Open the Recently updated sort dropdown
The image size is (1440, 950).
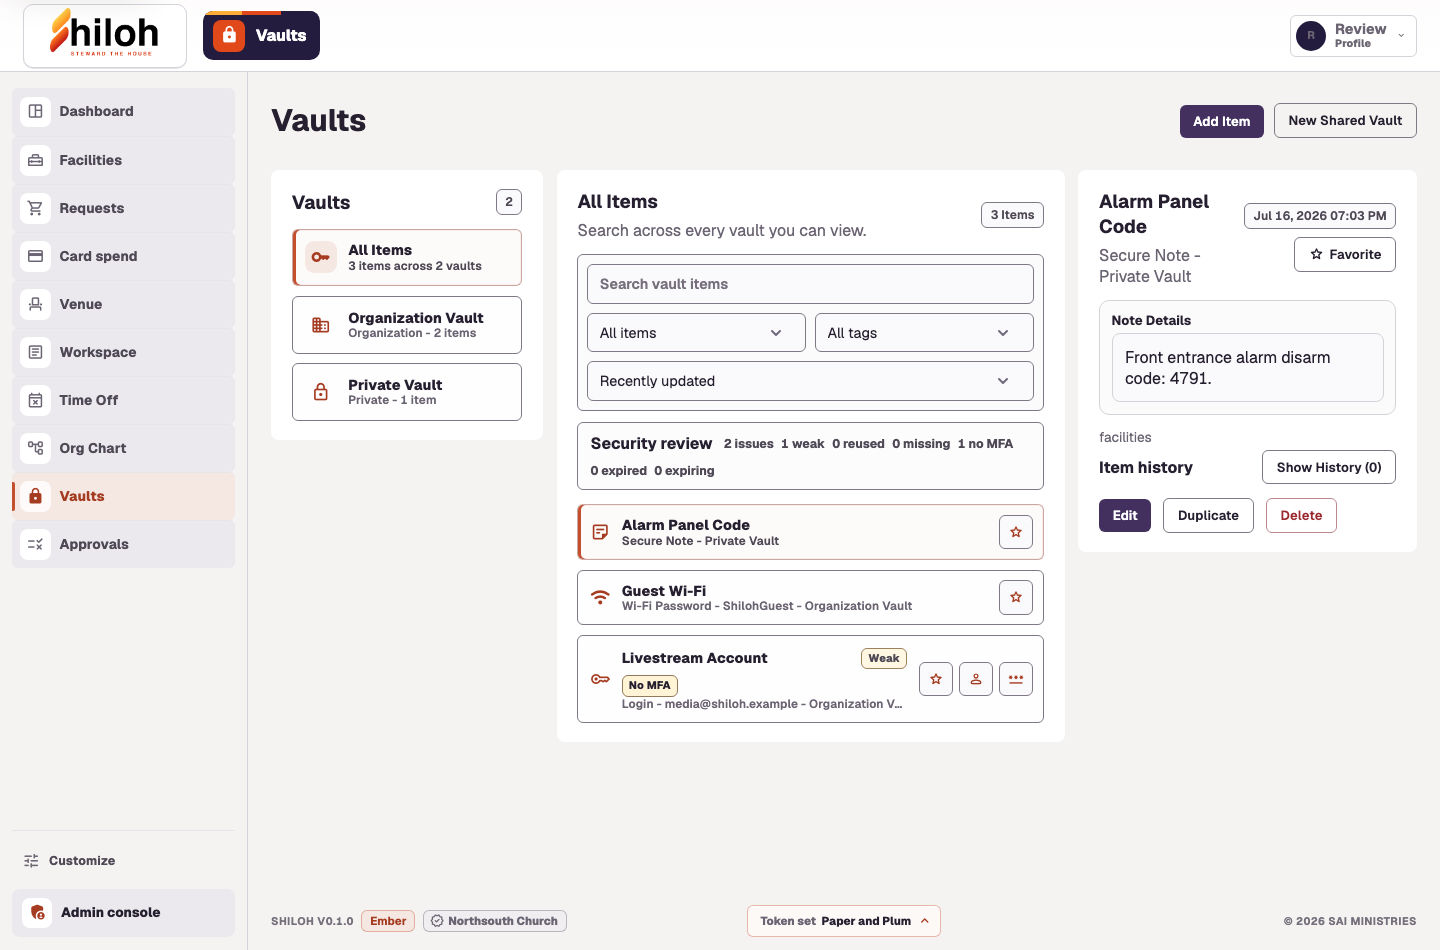(810, 381)
